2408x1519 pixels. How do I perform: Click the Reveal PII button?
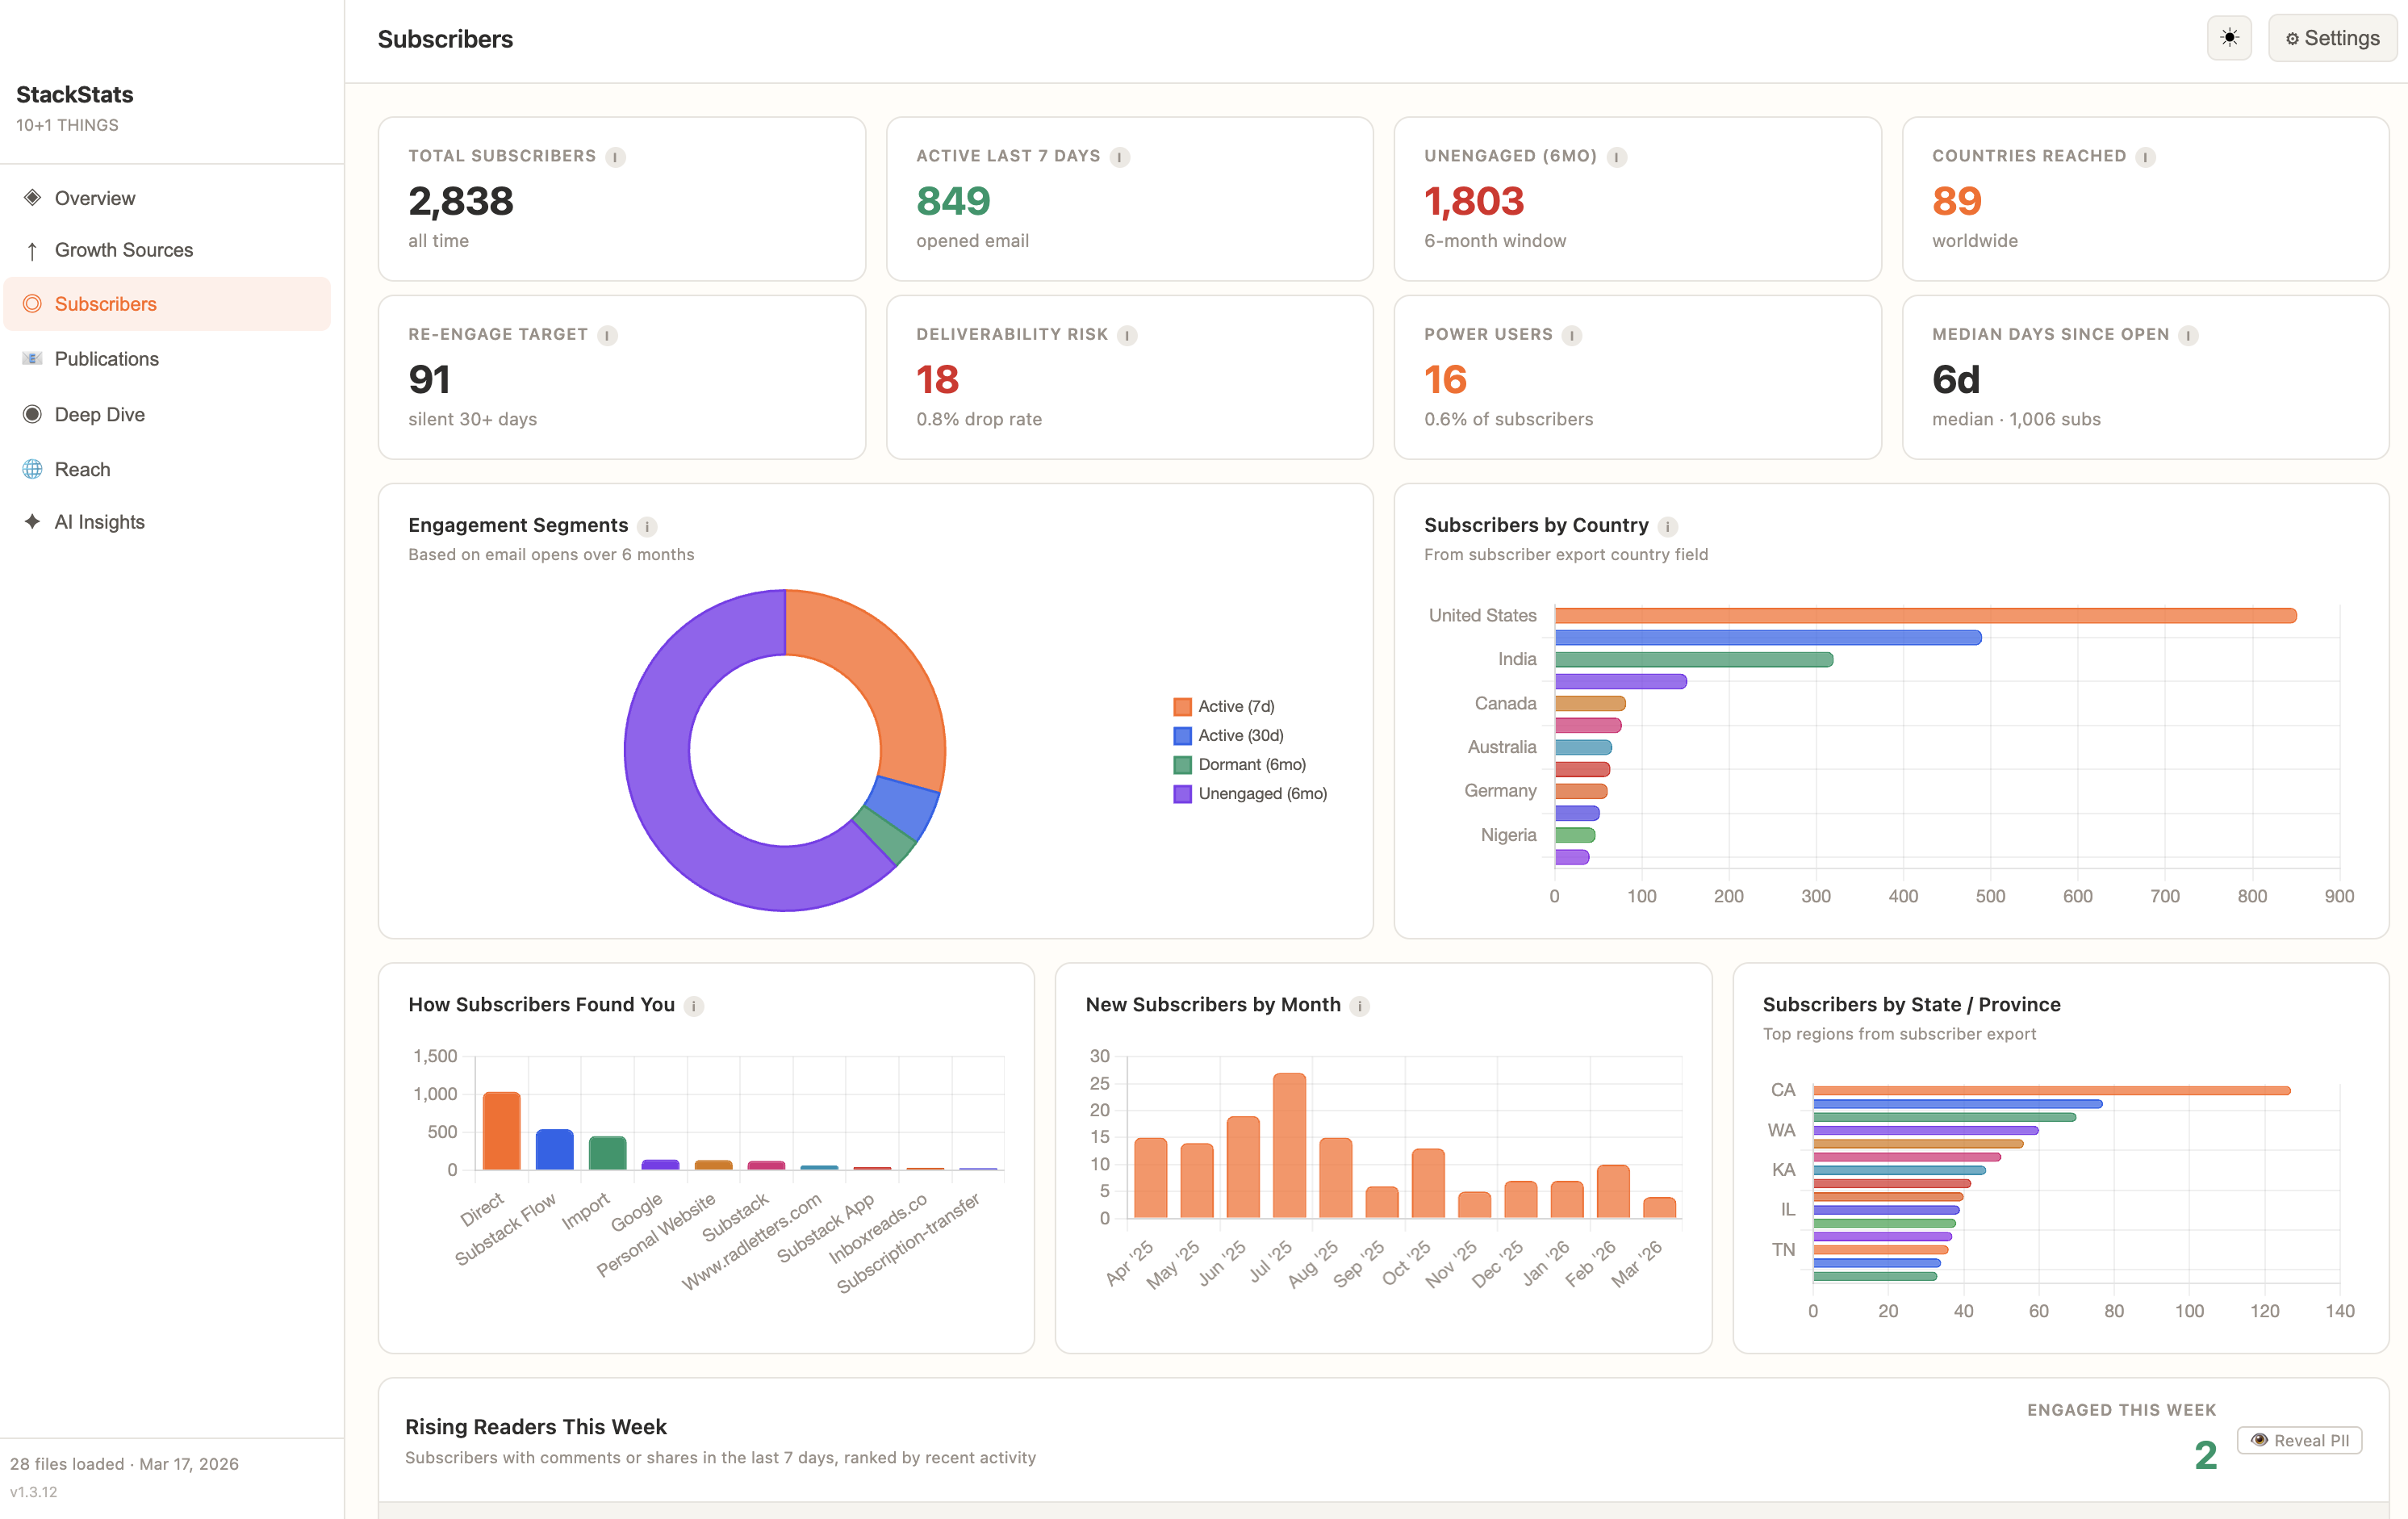coord(2299,1440)
